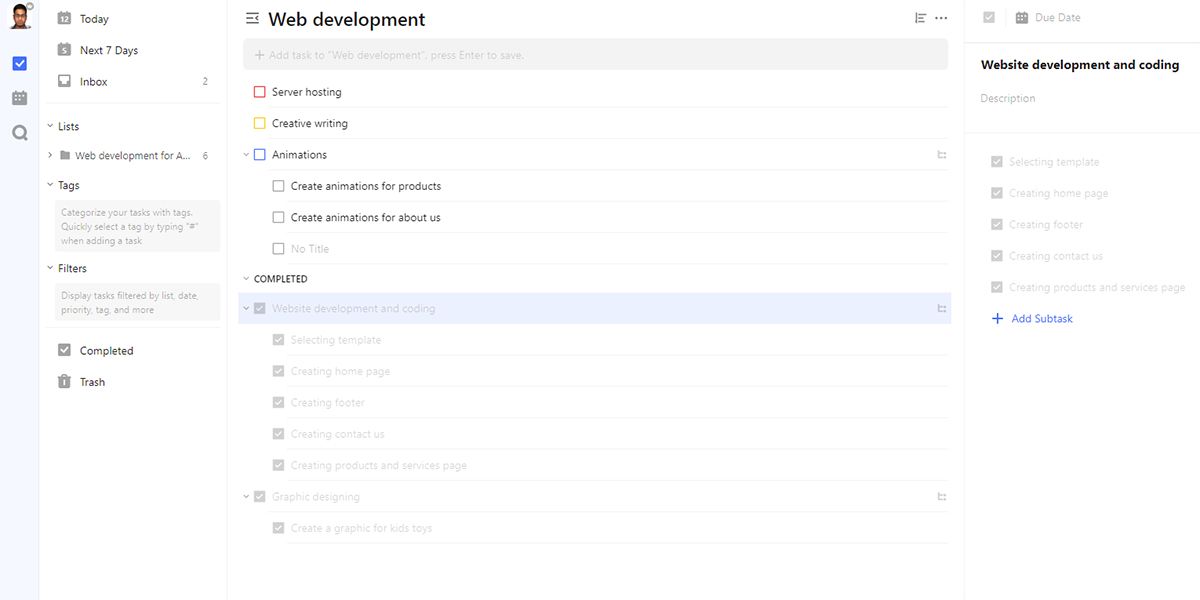Click the search magnifier icon in left rail
The image size is (1200, 600).
tap(19, 132)
